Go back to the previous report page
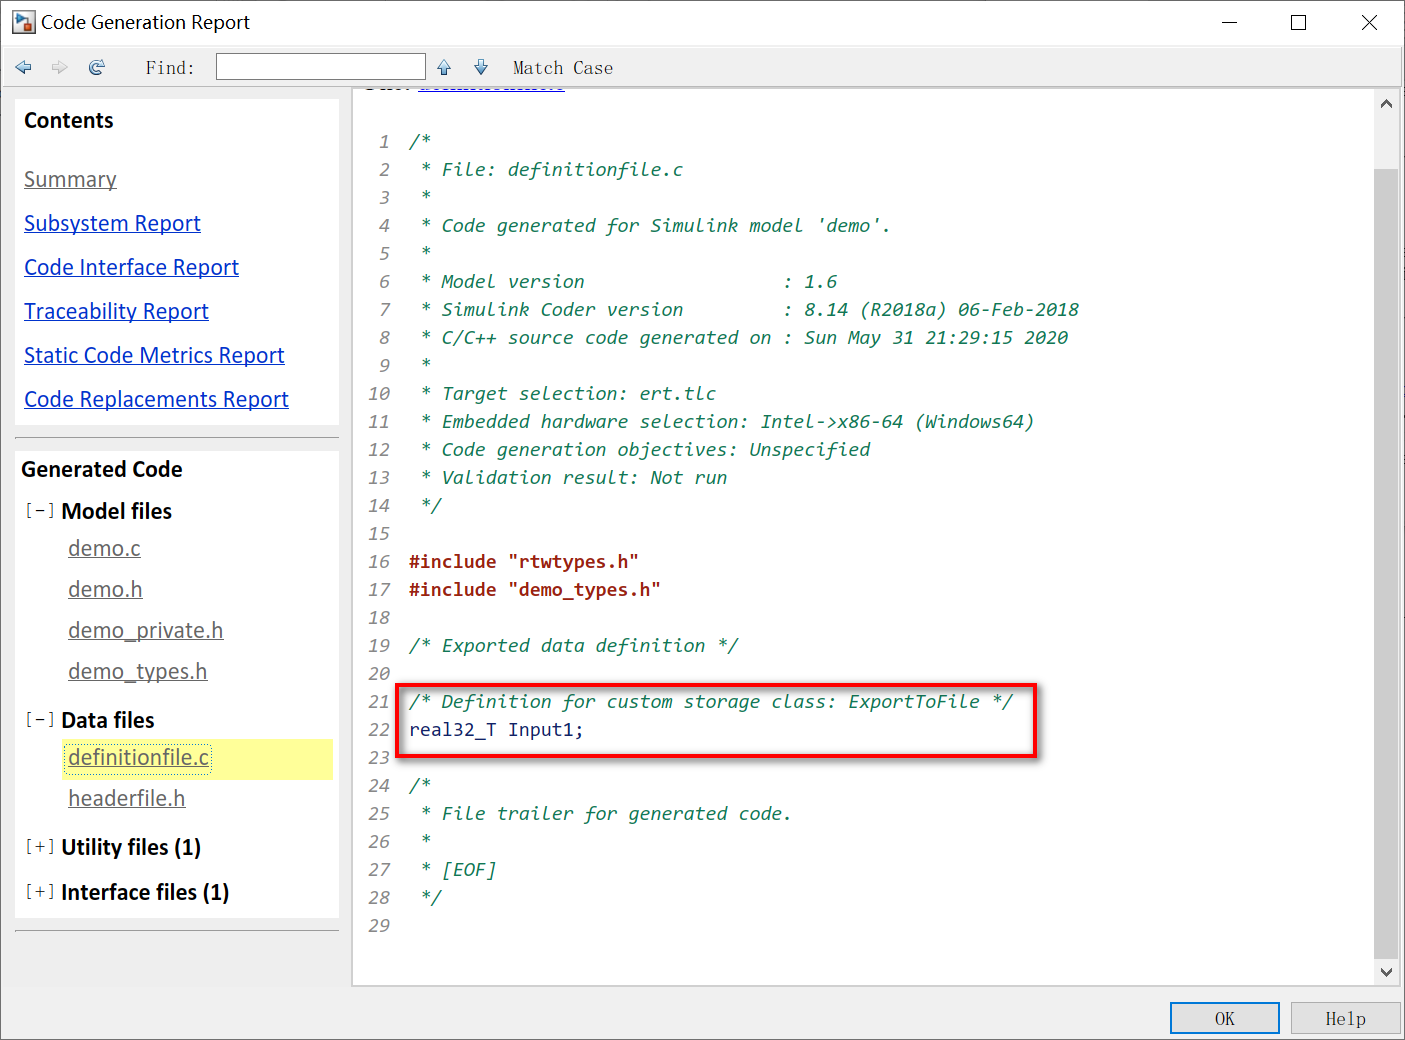The height and width of the screenshot is (1040, 1405). tap(24, 67)
